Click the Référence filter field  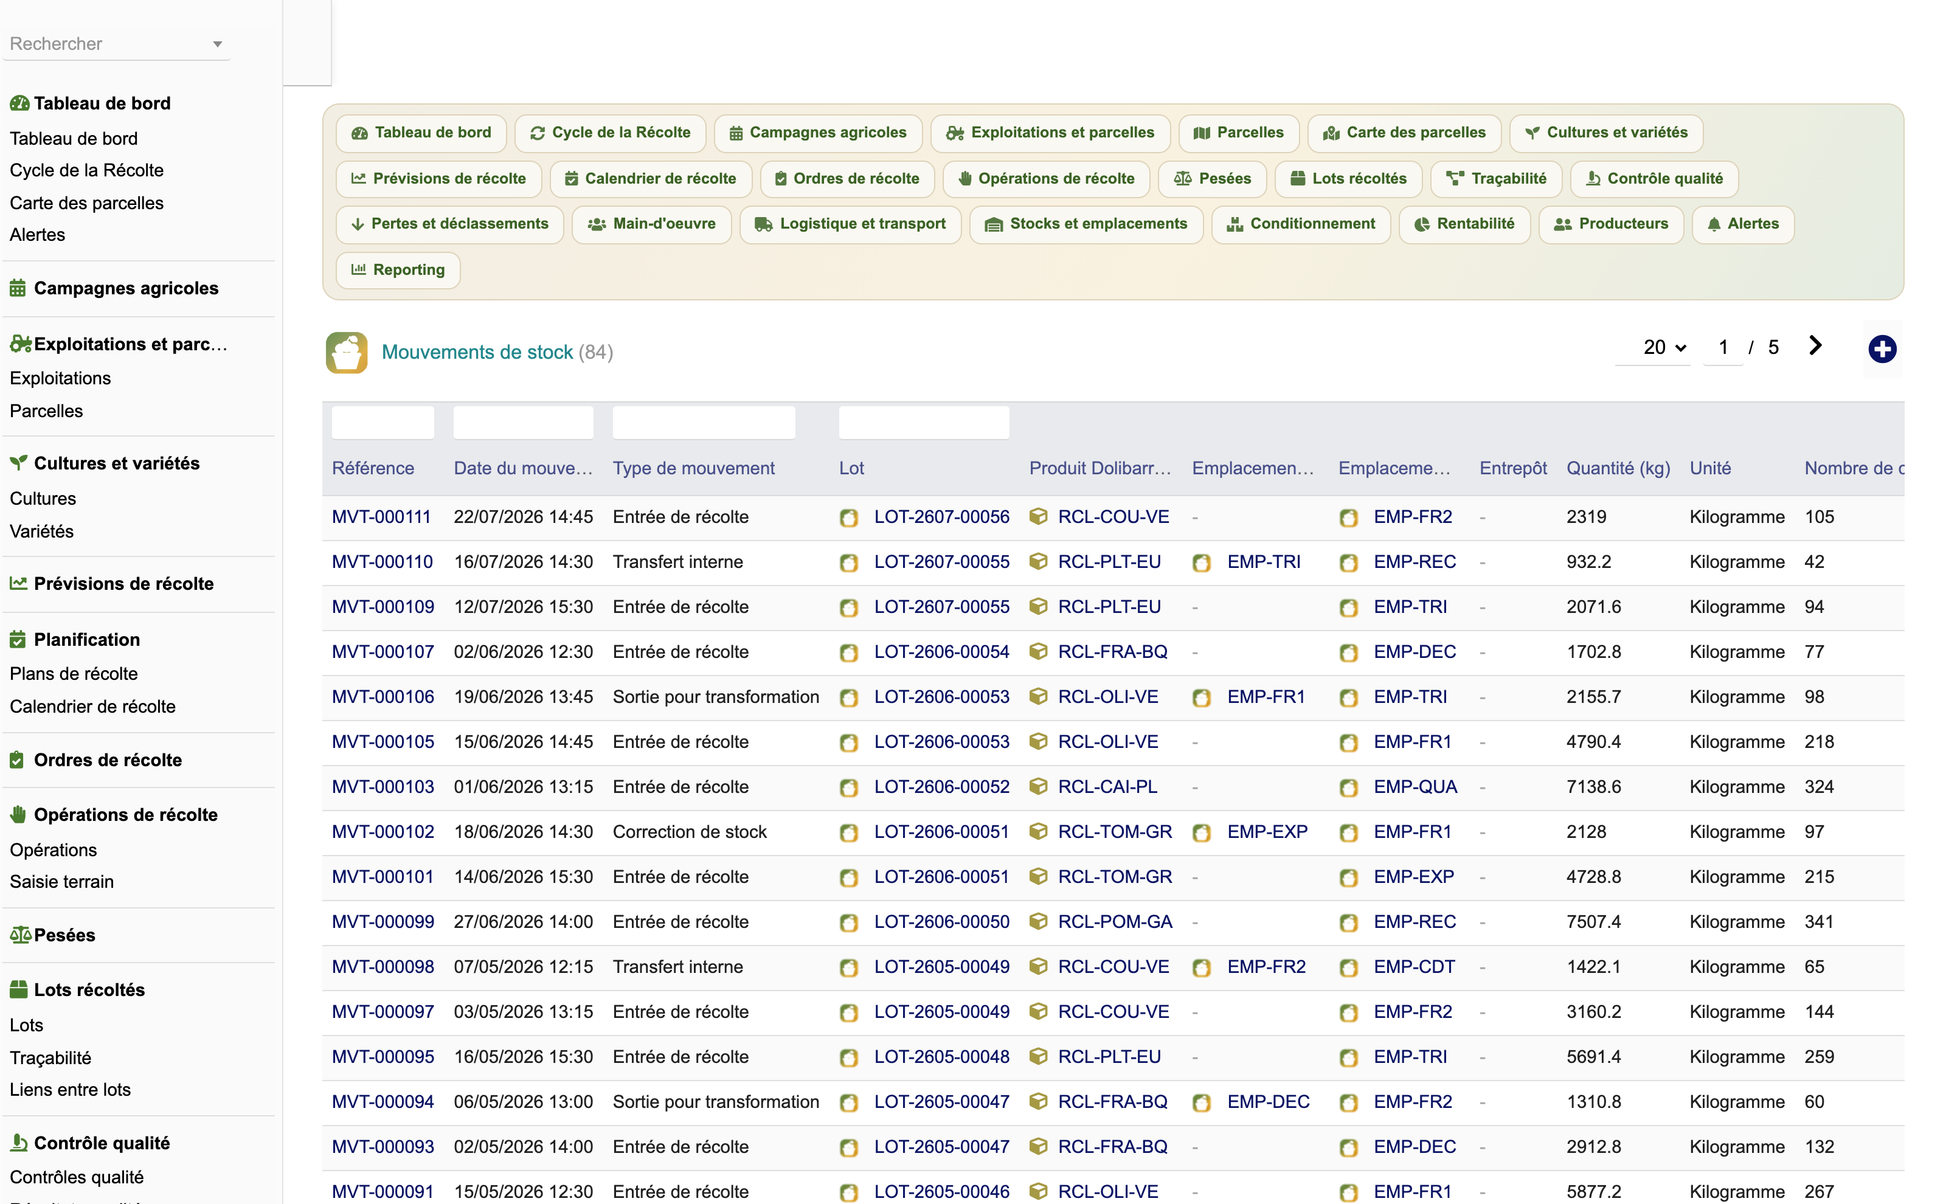[x=383, y=422]
